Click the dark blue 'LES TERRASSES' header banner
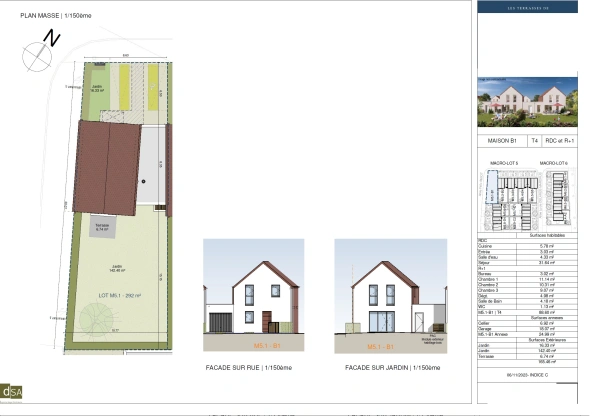 pyautogui.click(x=527, y=7)
